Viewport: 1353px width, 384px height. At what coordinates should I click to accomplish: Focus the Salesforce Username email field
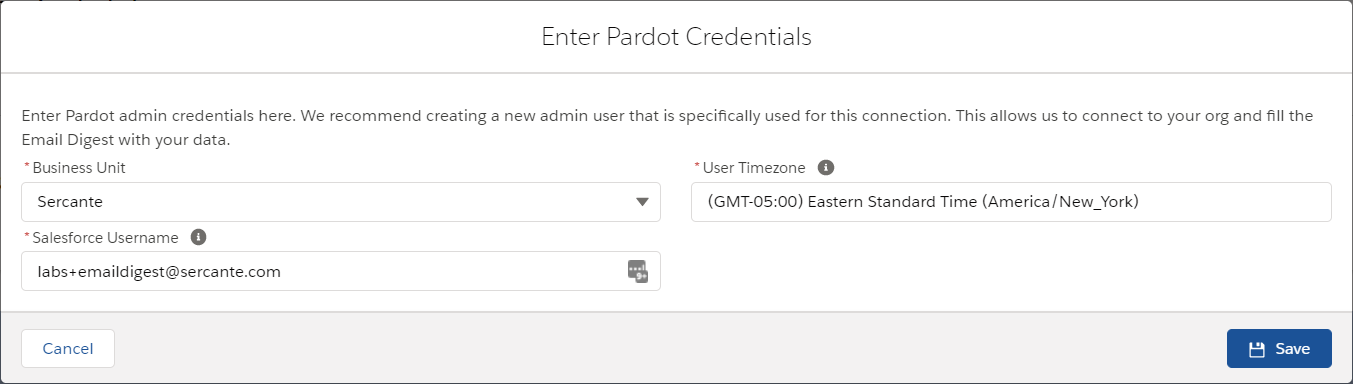[340, 271]
